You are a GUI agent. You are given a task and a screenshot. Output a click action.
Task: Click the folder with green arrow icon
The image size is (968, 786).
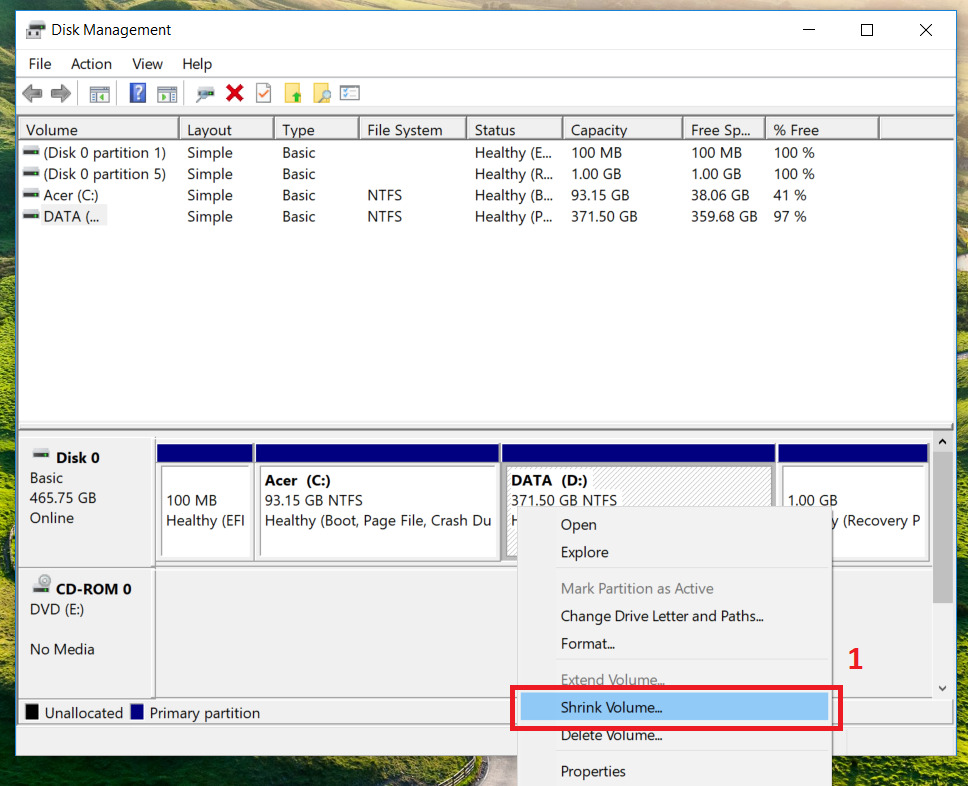(293, 93)
